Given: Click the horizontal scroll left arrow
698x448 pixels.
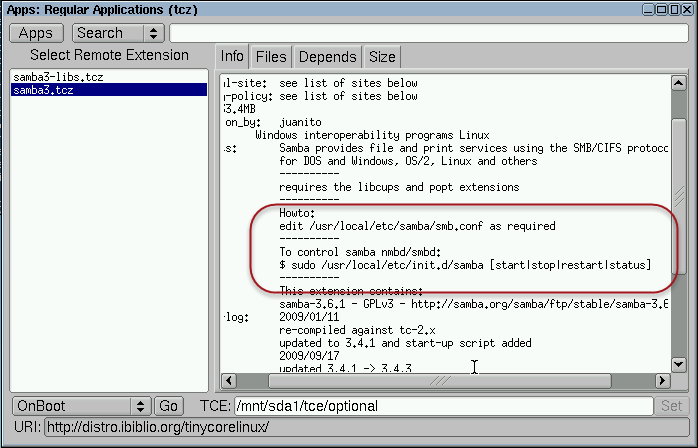Looking at the screenshot, I should click(x=228, y=381).
